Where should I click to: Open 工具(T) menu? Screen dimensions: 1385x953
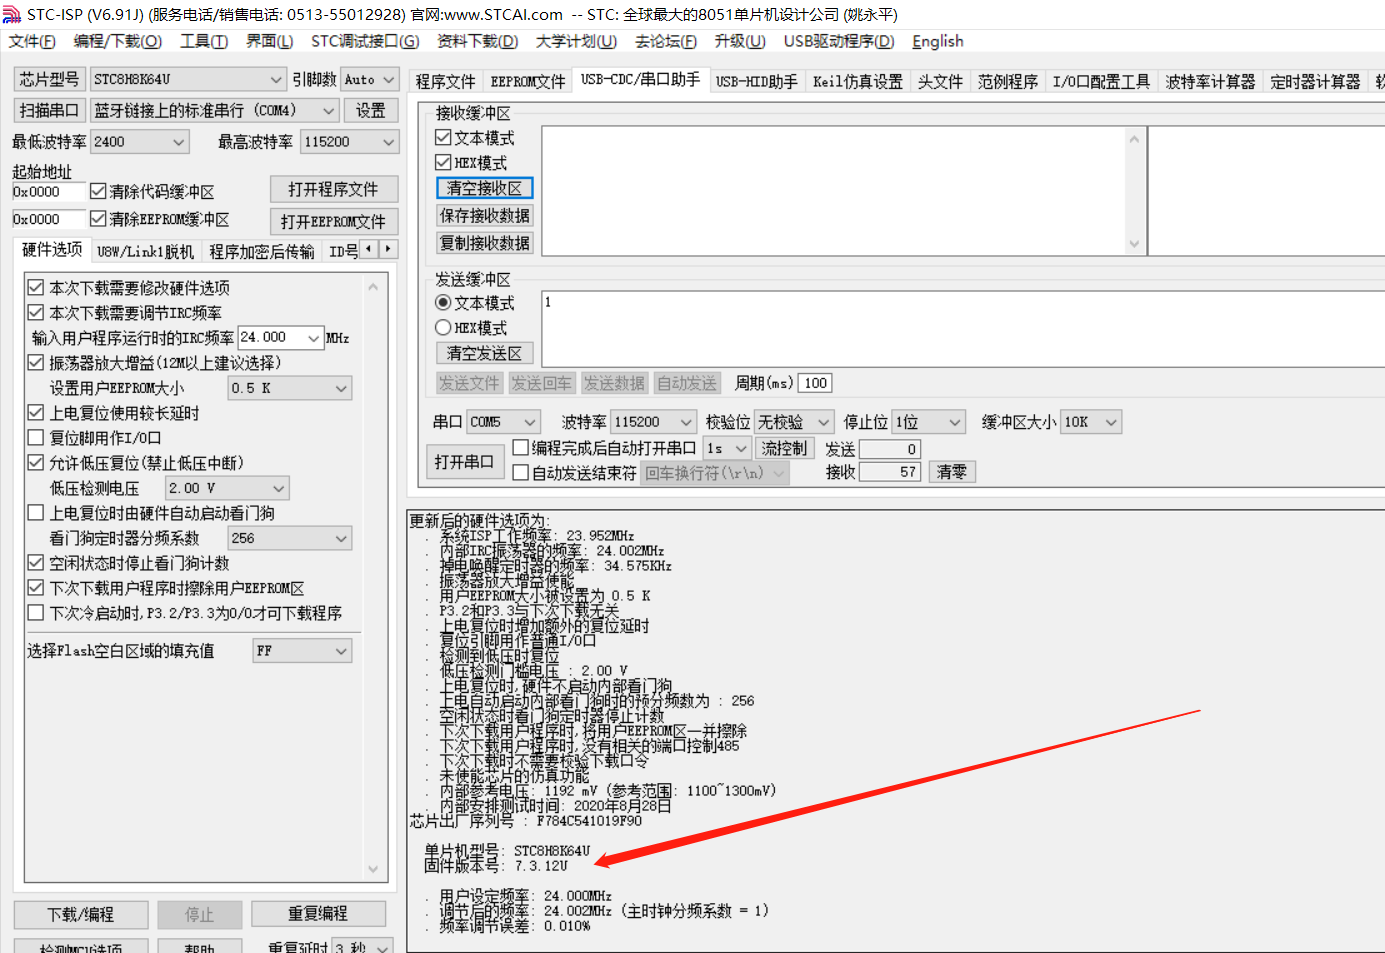tap(204, 41)
